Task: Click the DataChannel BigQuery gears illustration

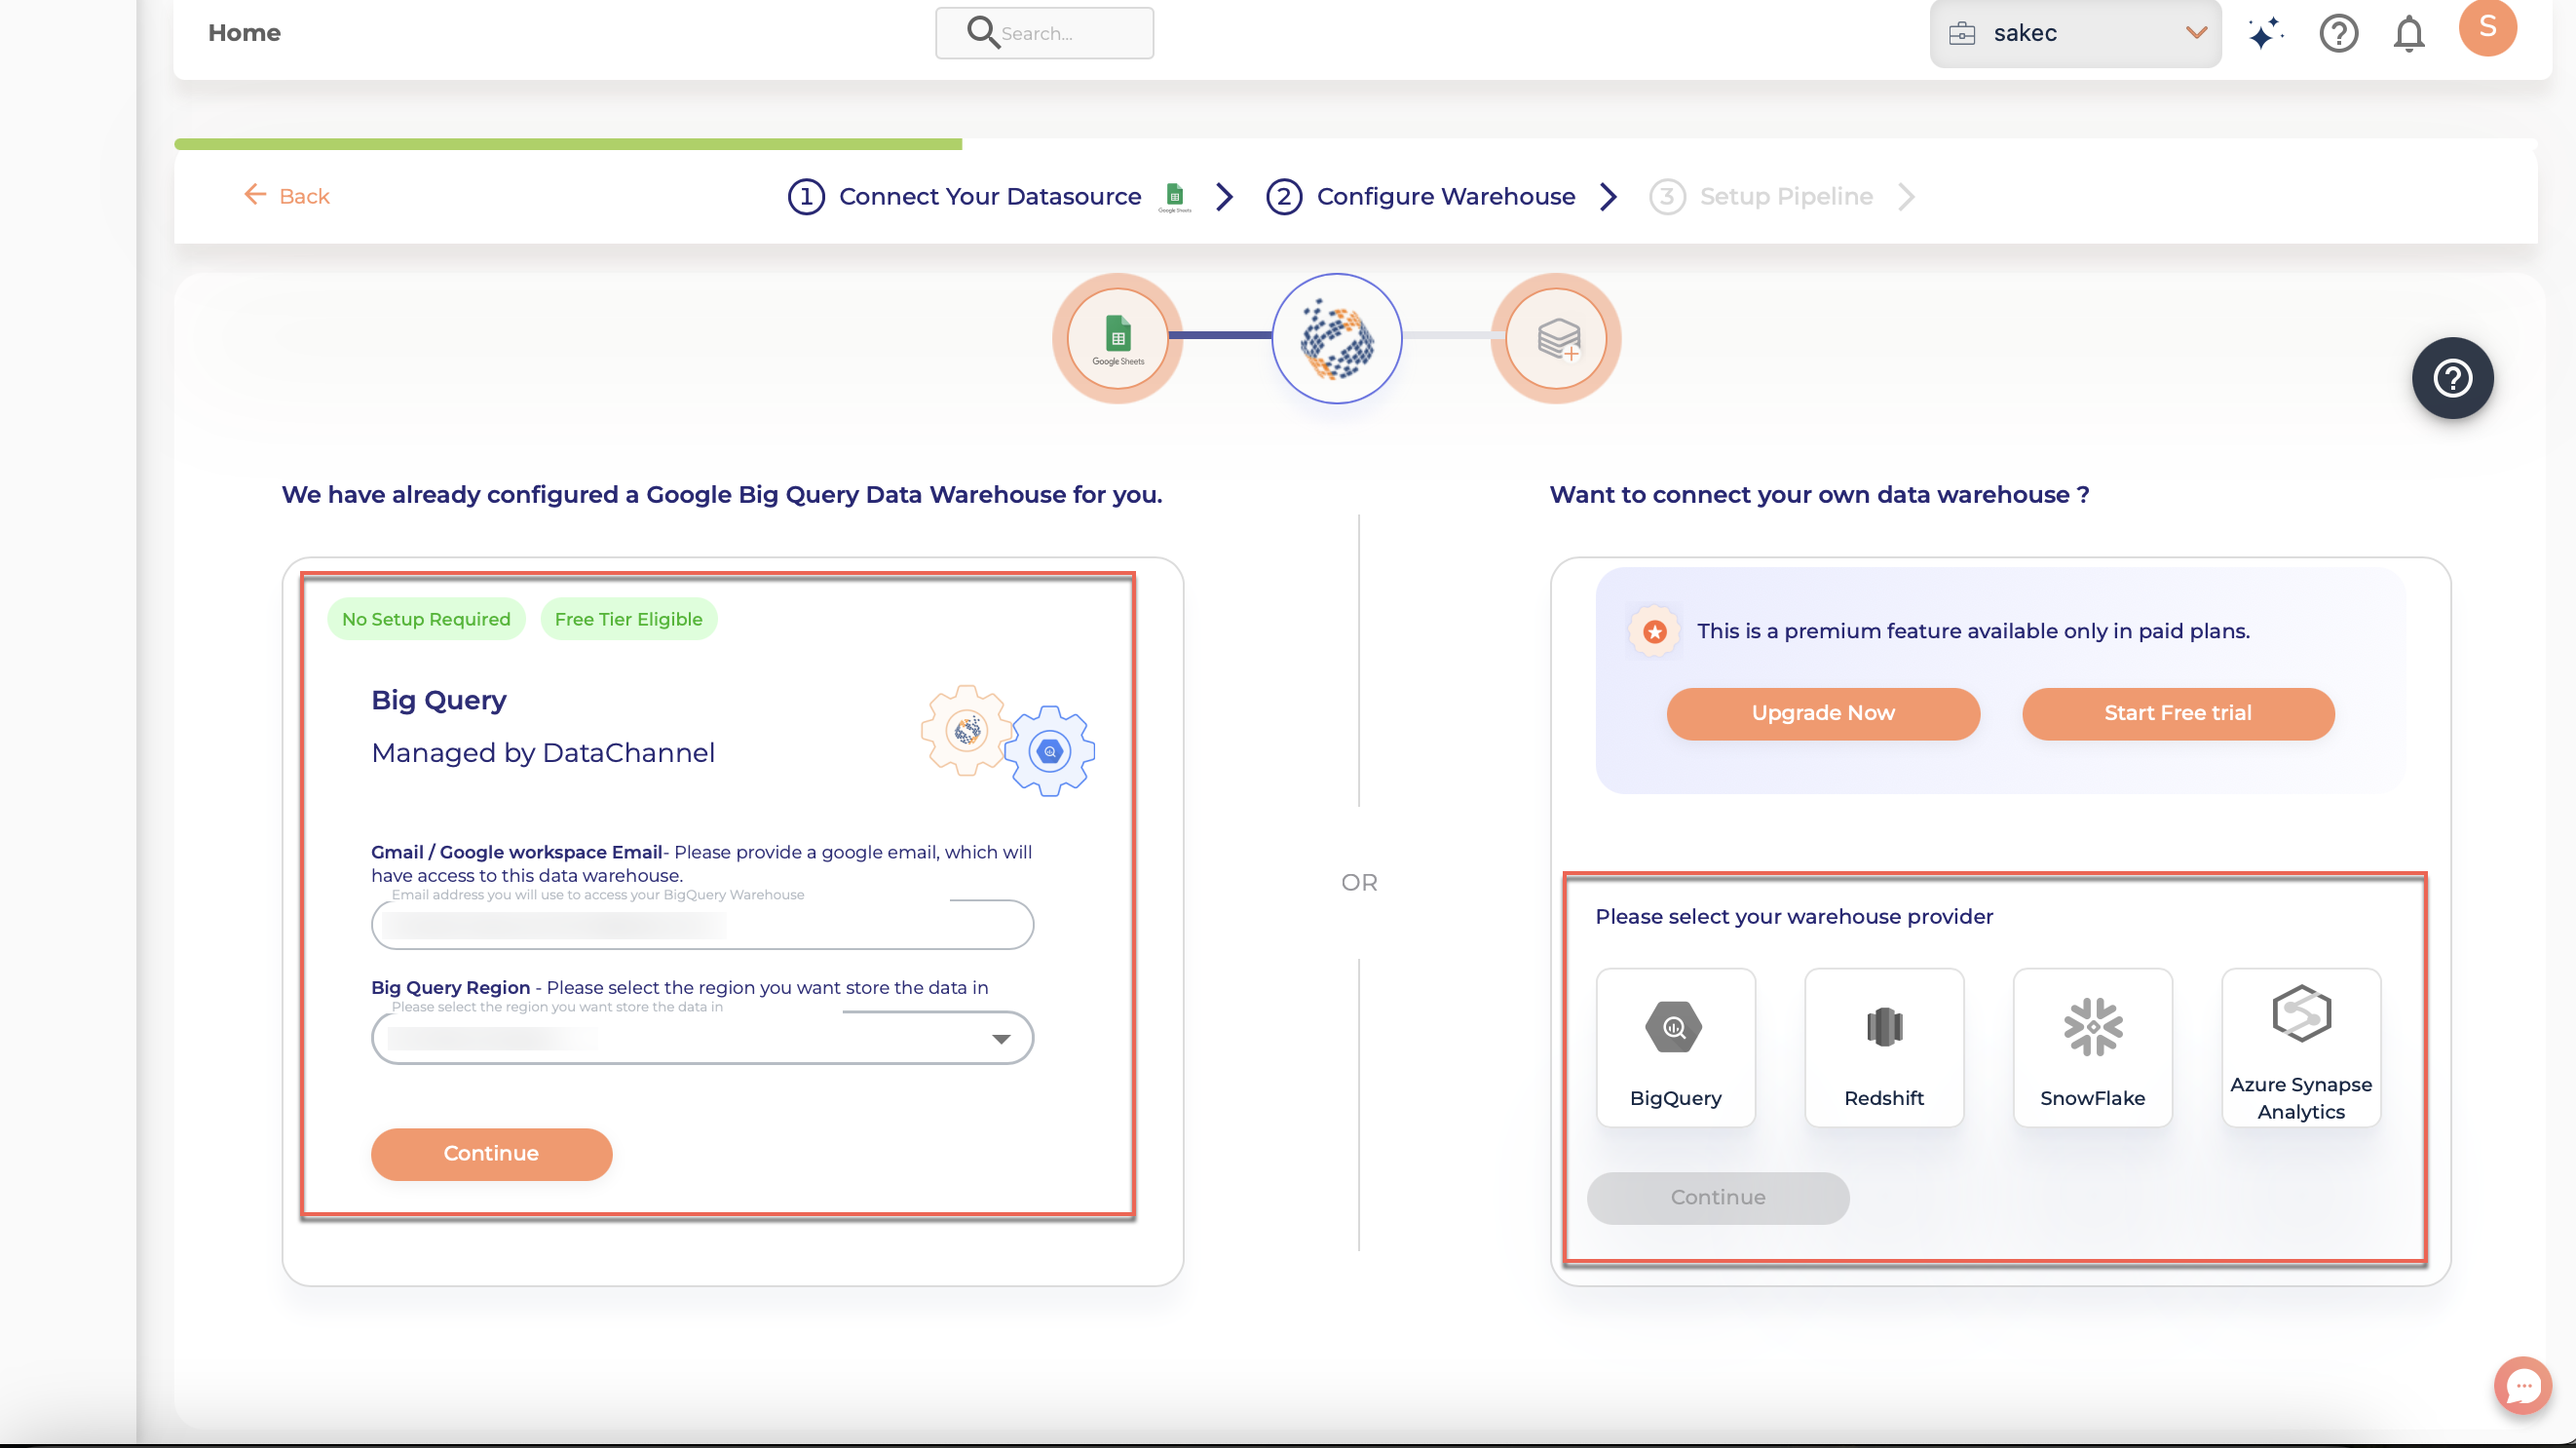Action: 1007,741
